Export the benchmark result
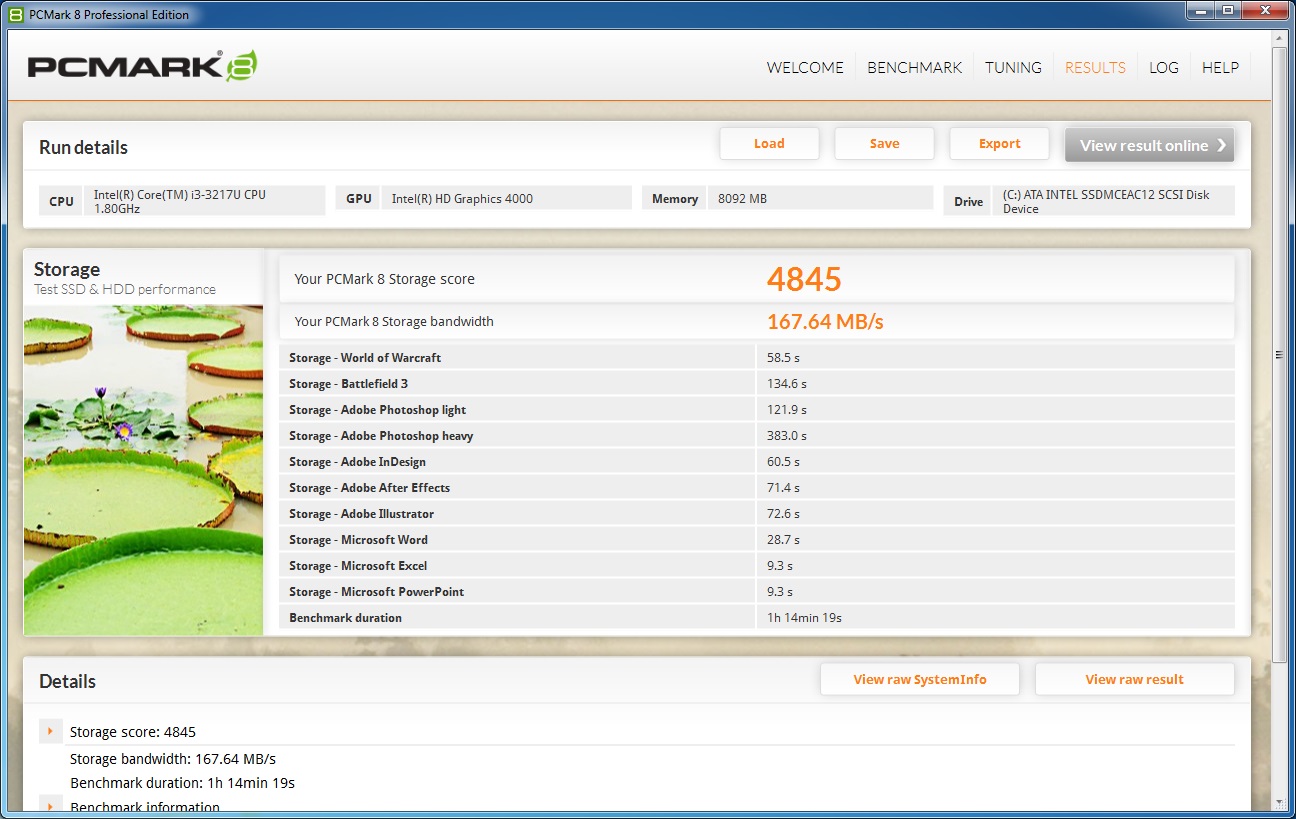The width and height of the screenshot is (1296, 819). [999, 144]
